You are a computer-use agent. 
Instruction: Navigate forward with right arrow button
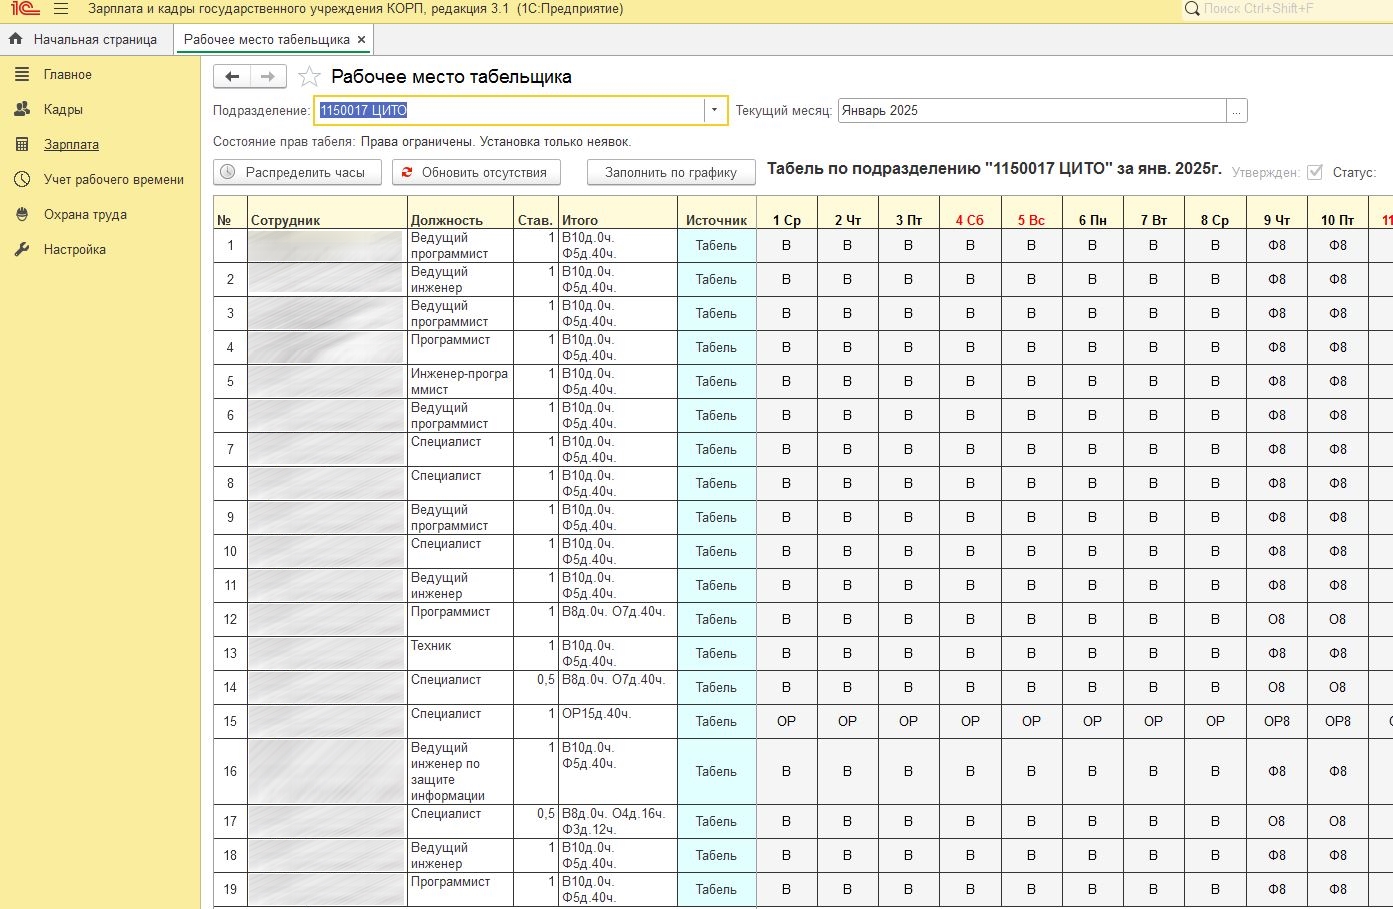click(268, 77)
